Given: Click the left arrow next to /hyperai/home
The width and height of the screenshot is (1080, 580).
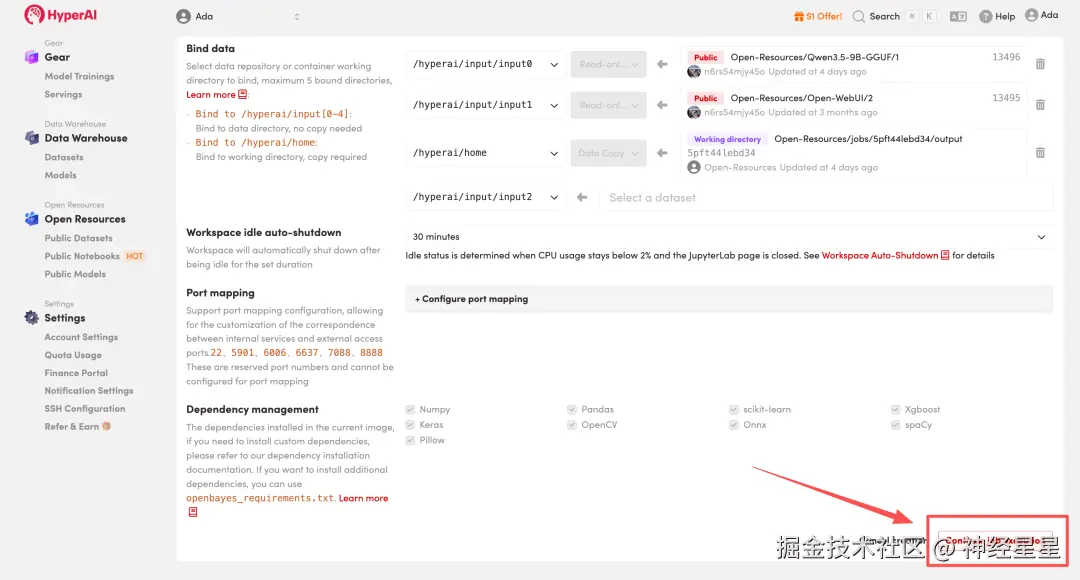Looking at the screenshot, I should click(662, 153).
